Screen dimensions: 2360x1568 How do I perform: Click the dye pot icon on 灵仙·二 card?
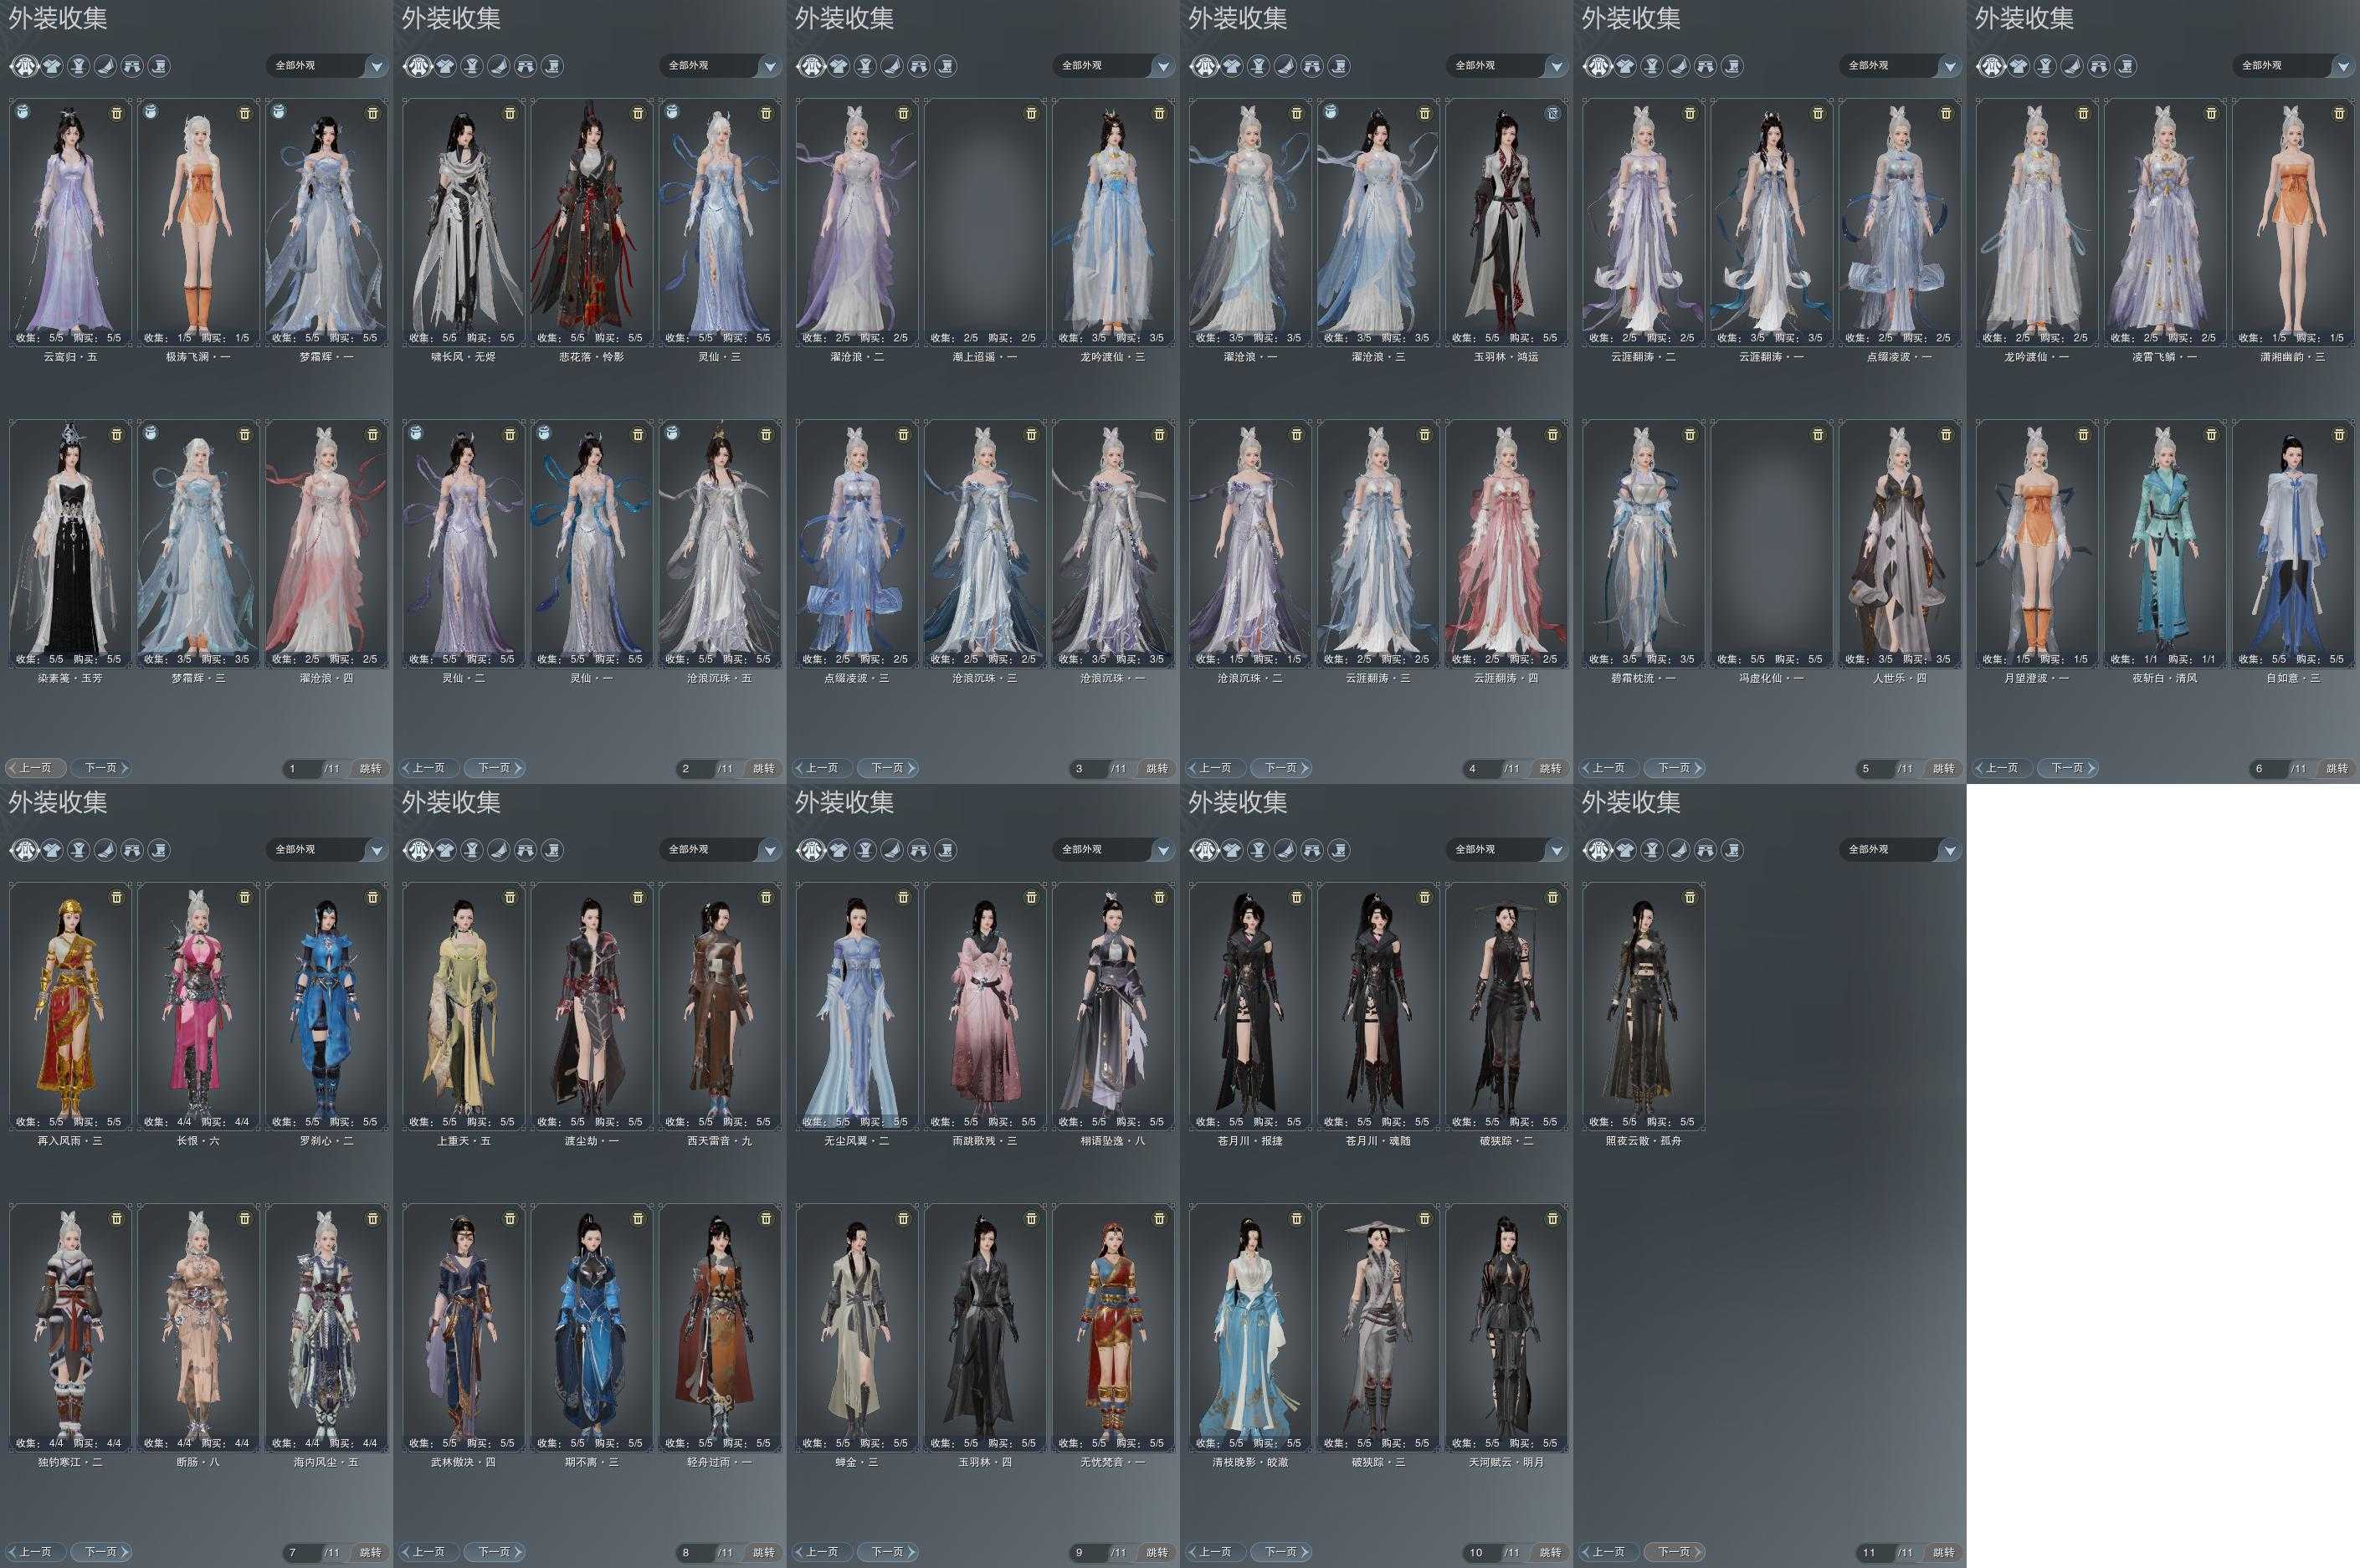(416, 433)
